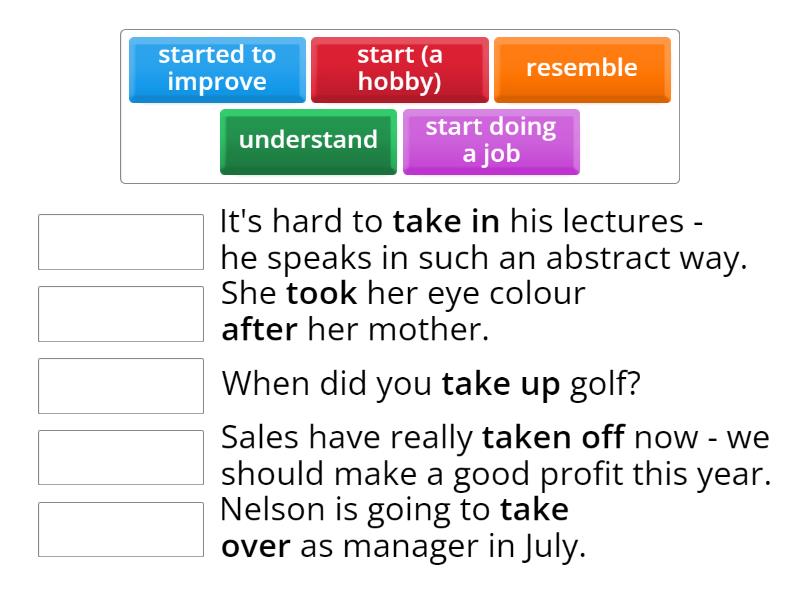800x600 pixels.
Task: Select the answer box next to 'eye colour' sentence
Action: tap(120, 314)
